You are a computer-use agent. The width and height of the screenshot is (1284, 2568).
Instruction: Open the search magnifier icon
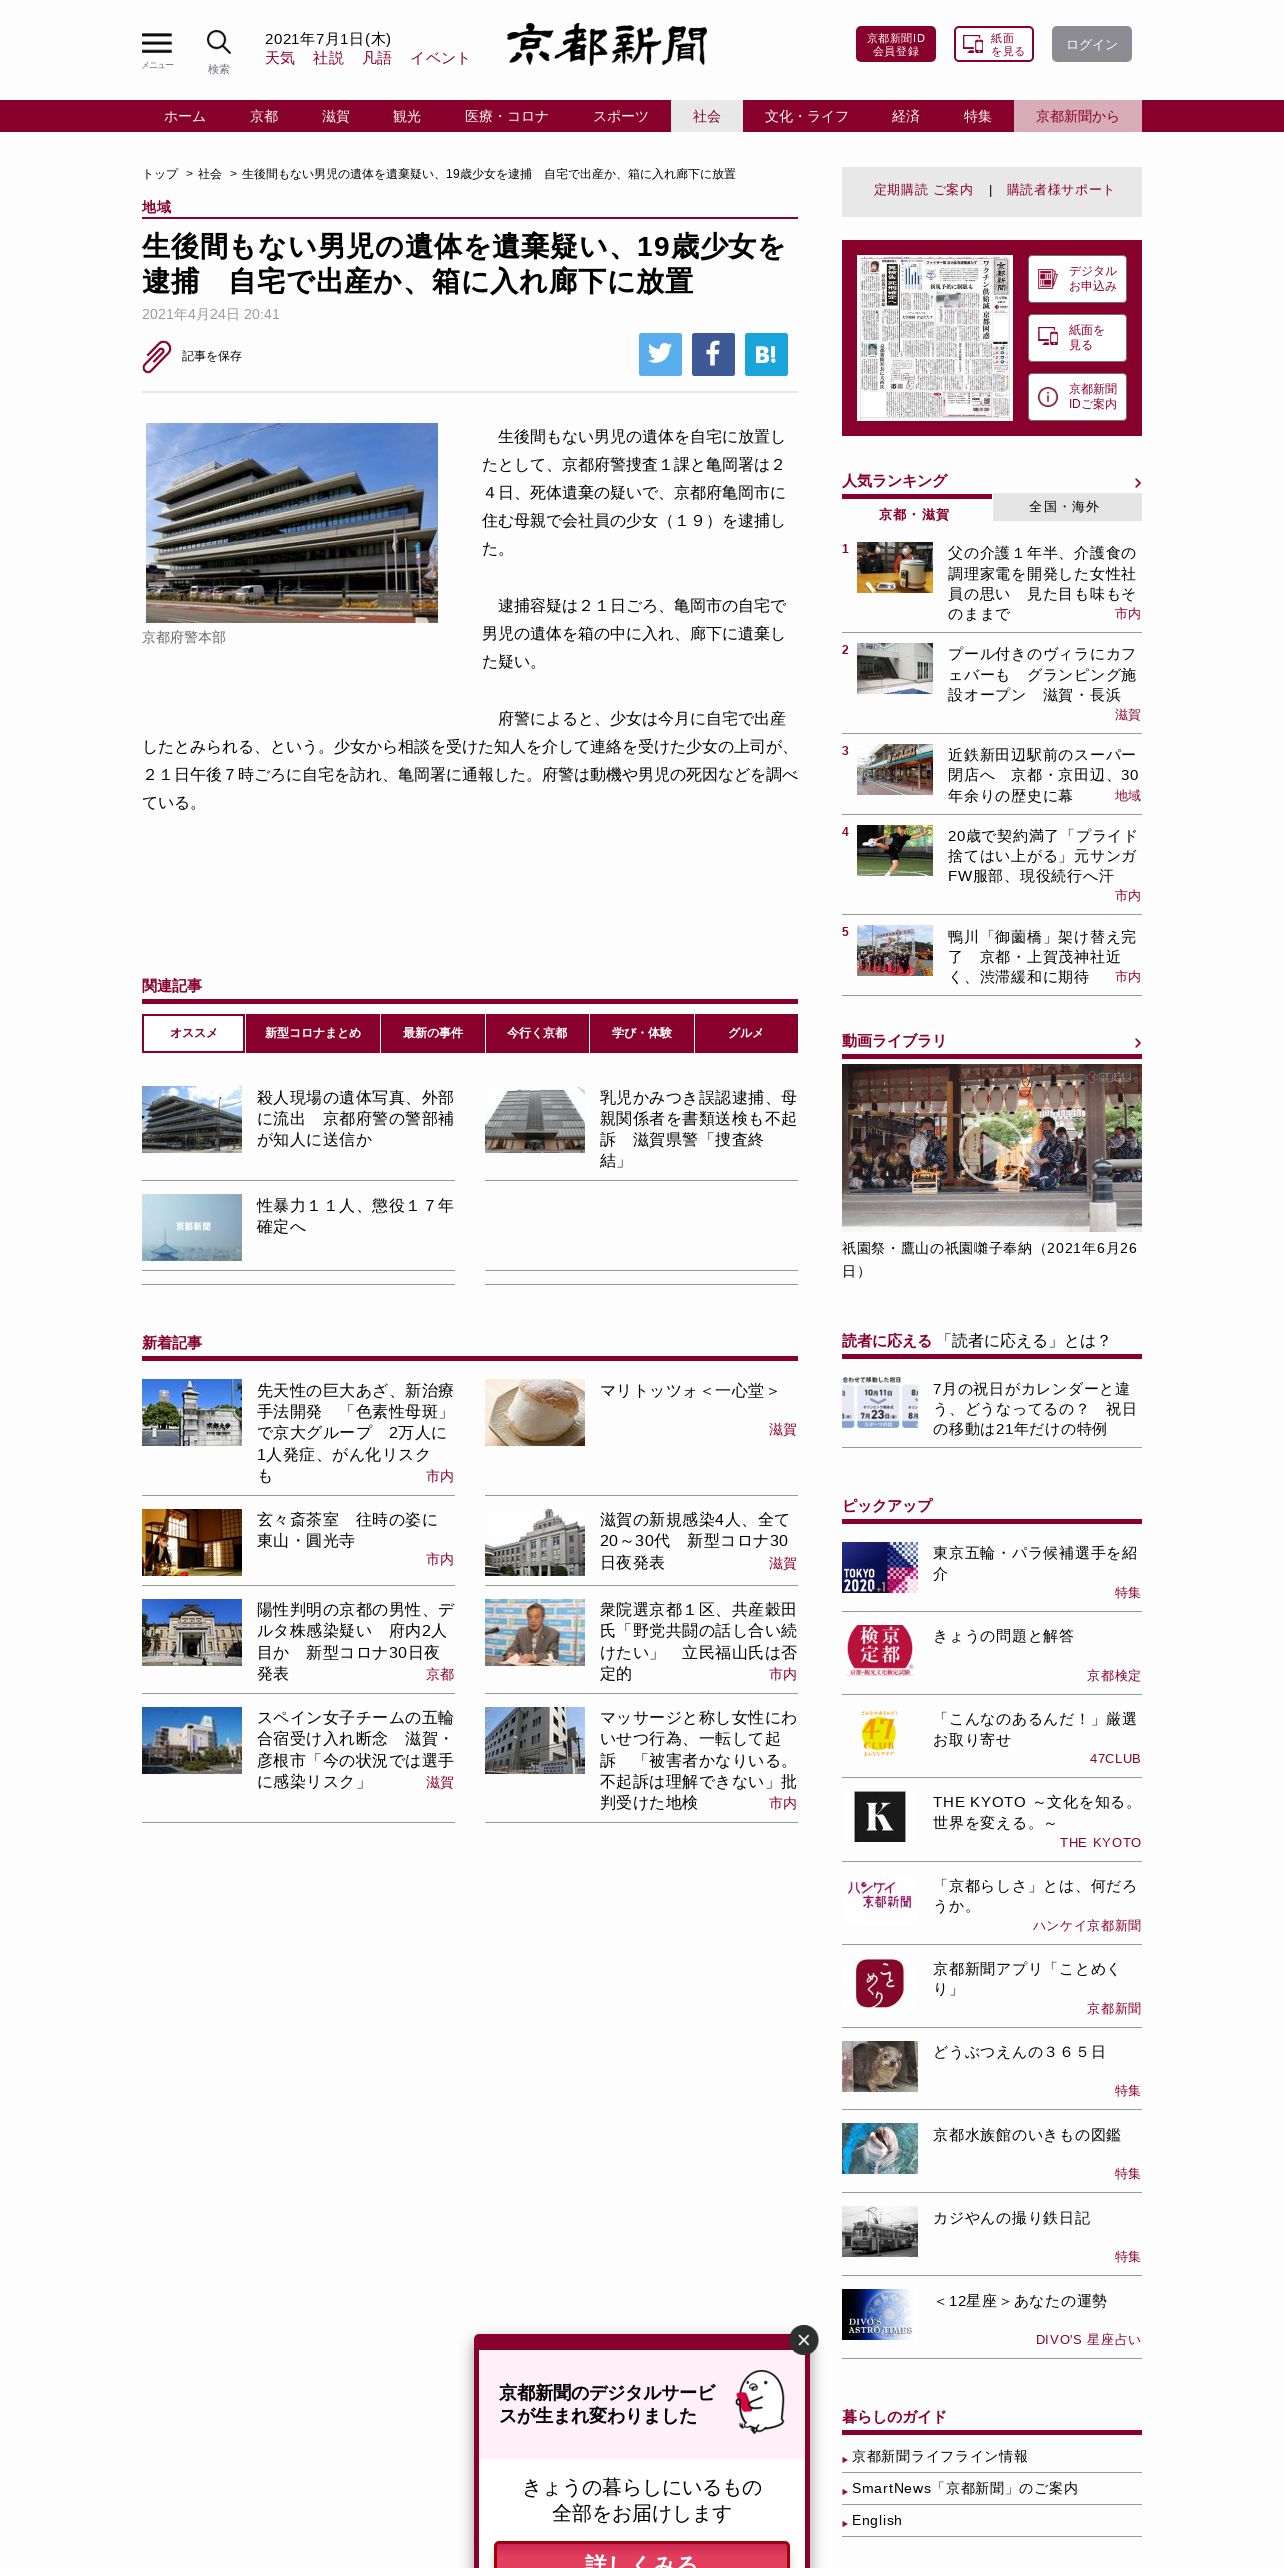pyautogui.click(x=218, y=43)
